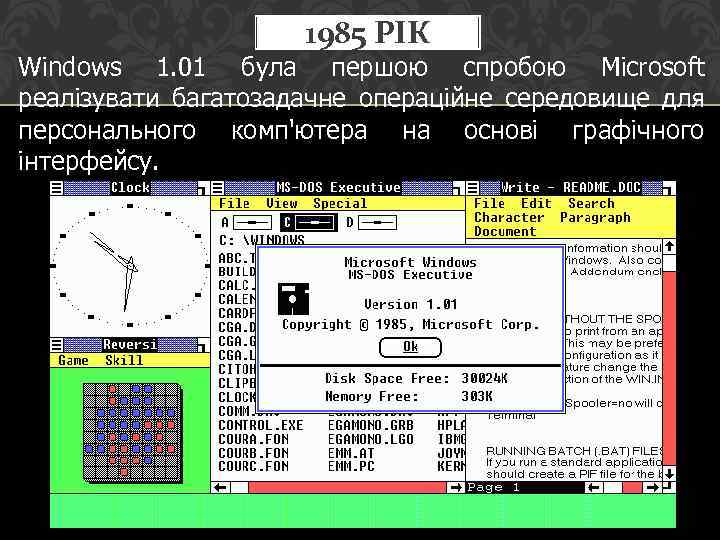Viewport: 720px width, 540px height.
Task: Open Character menu in Write
Action: tap(509, 218)
